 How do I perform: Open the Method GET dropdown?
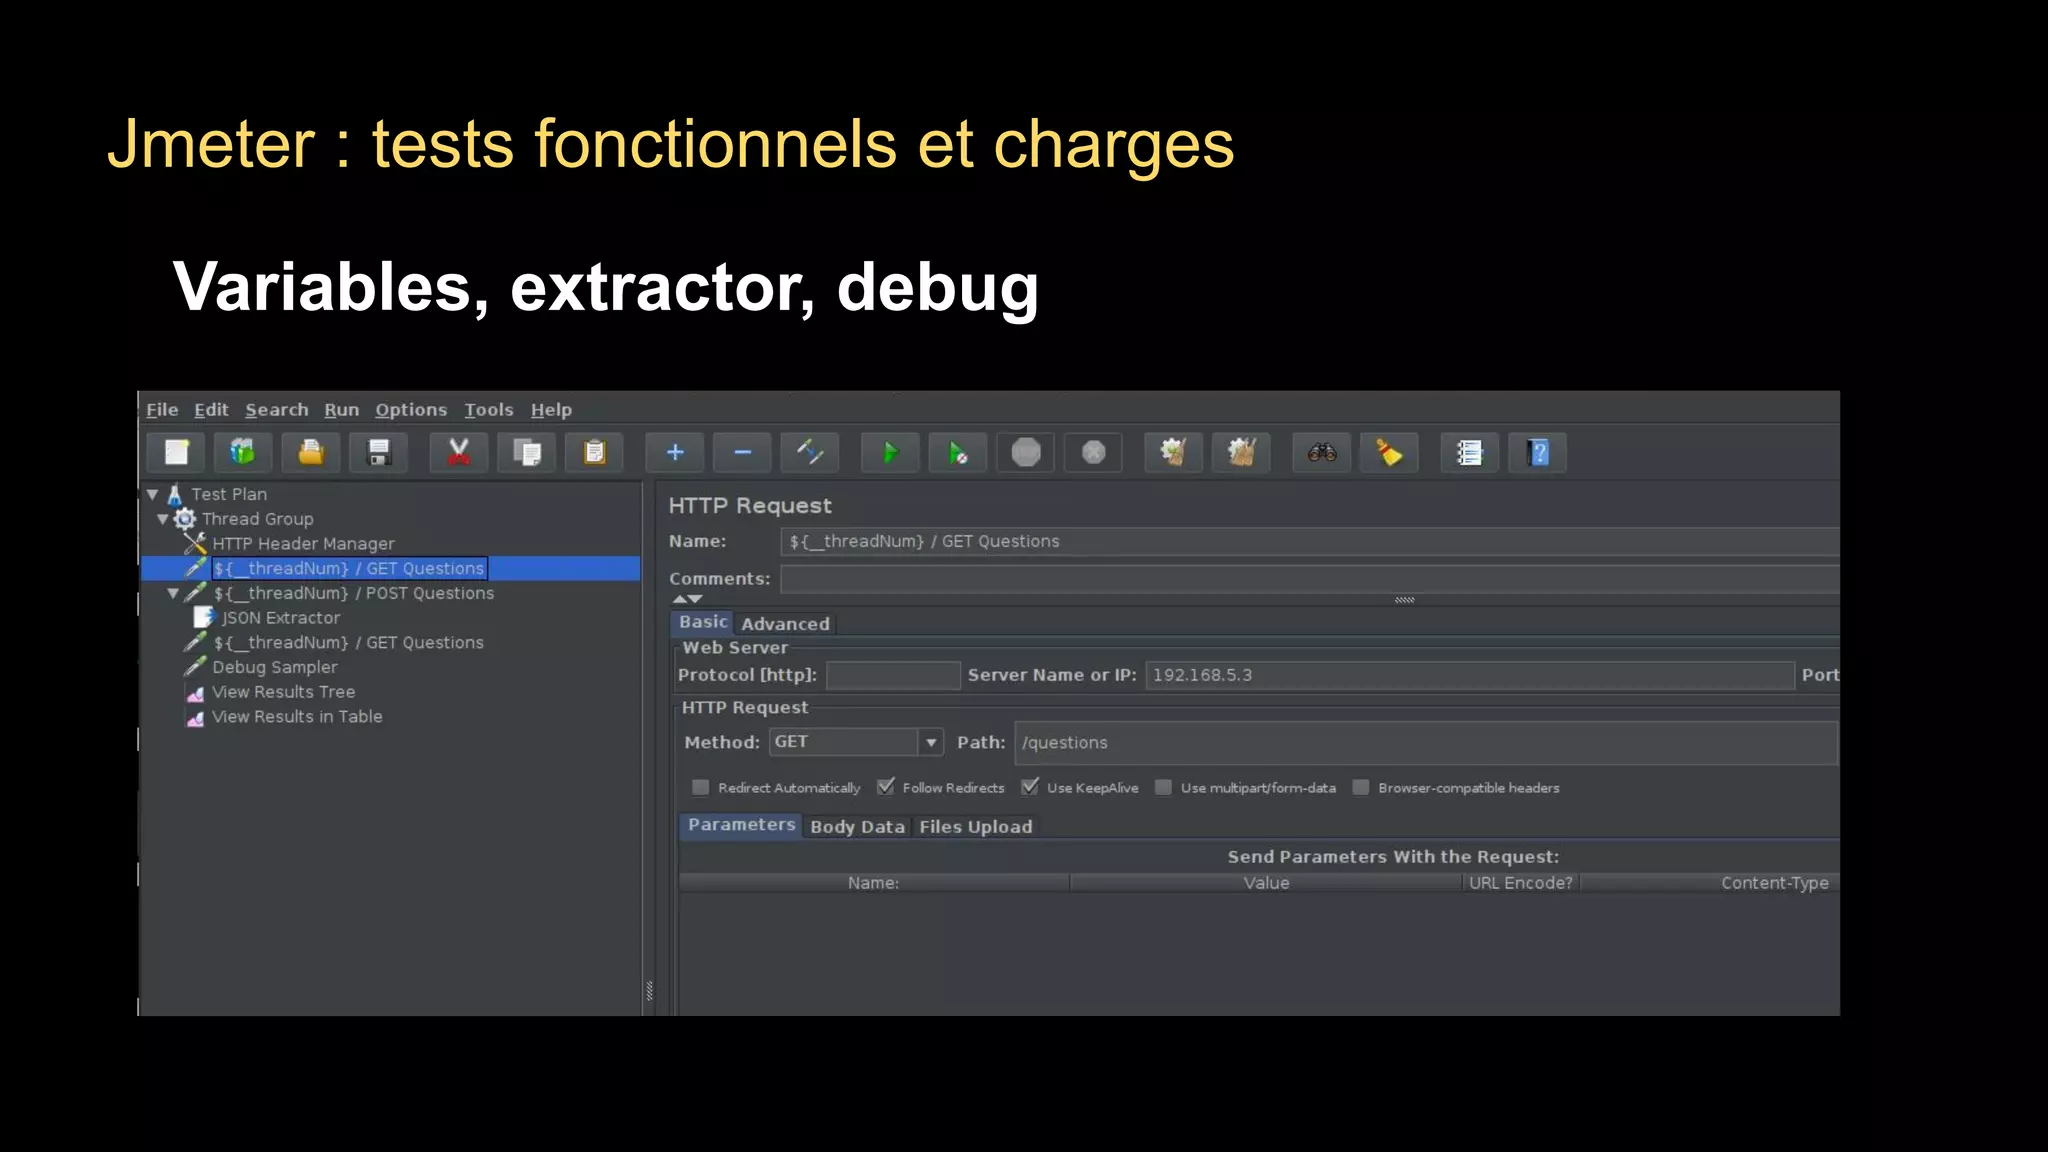pyautogui.click(x=931, y=742)
